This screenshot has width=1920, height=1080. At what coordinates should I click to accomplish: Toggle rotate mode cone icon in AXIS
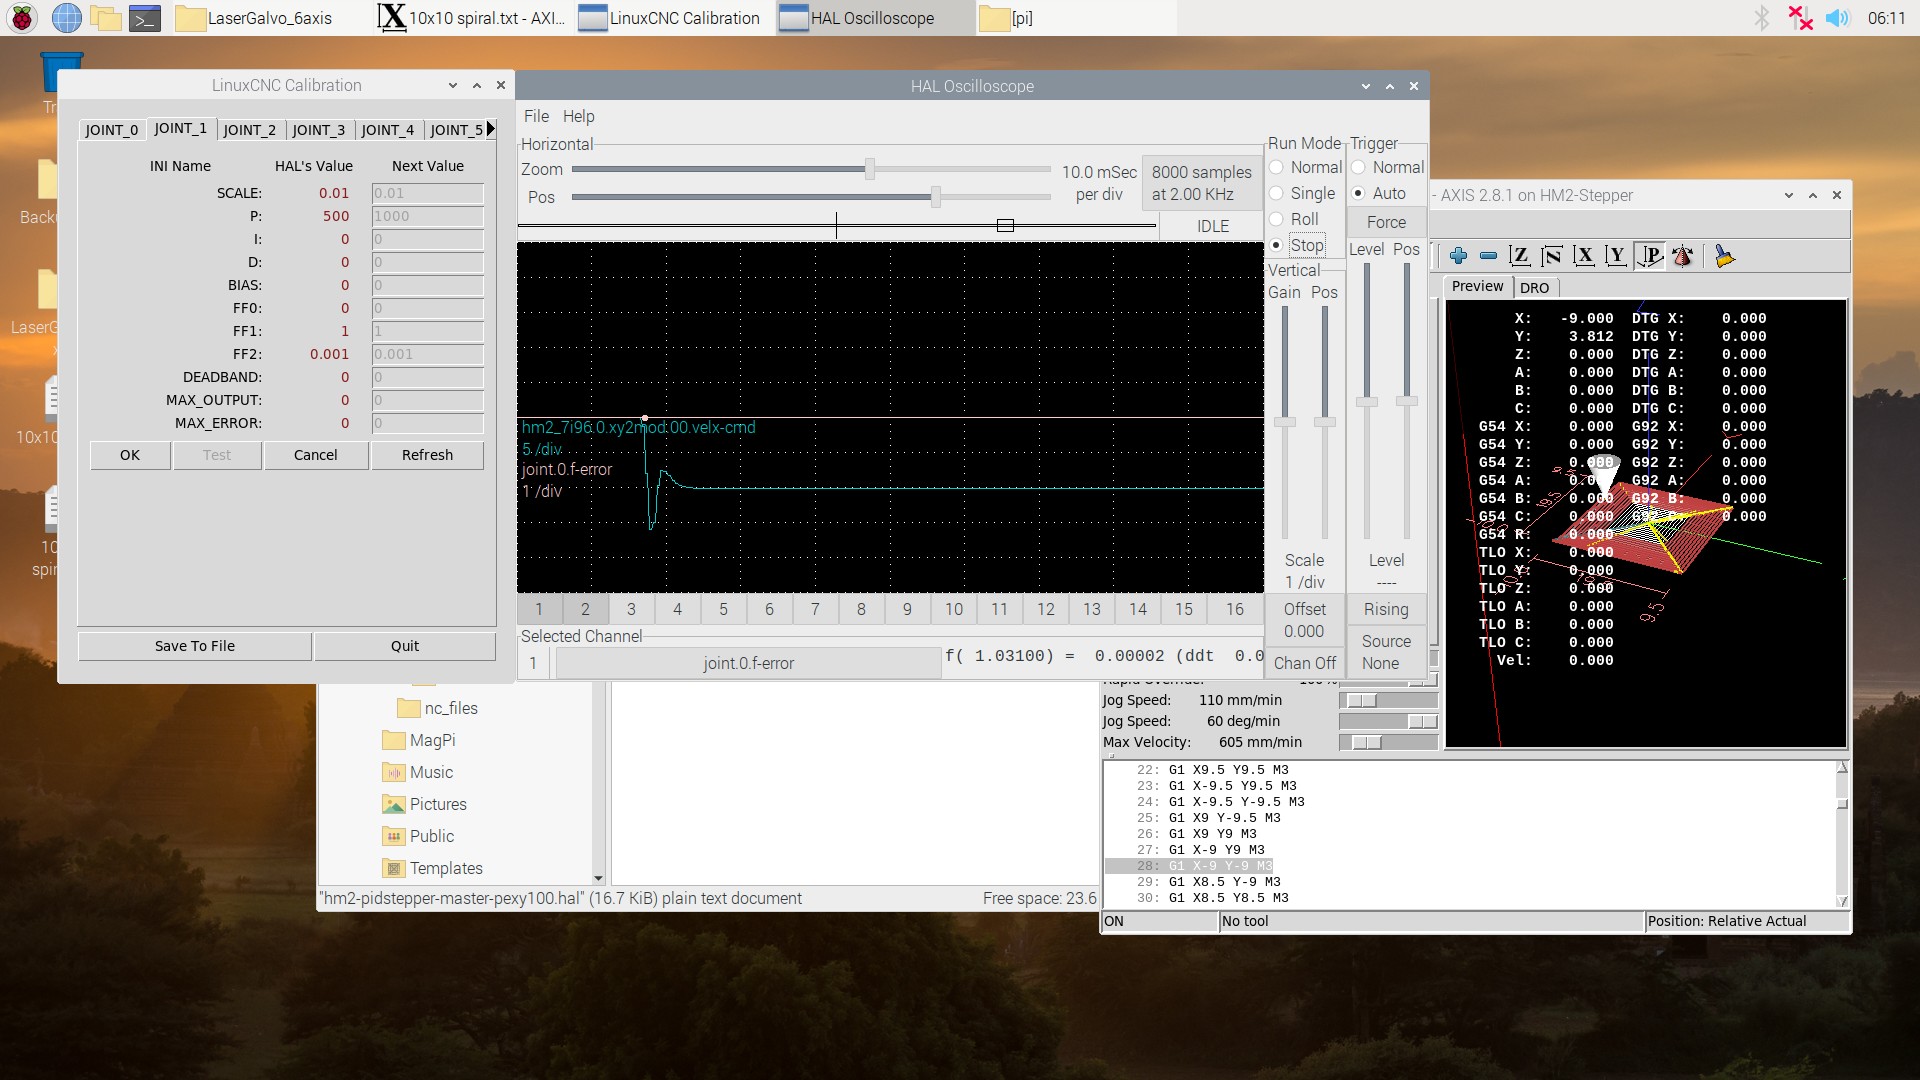point(1683,256)
